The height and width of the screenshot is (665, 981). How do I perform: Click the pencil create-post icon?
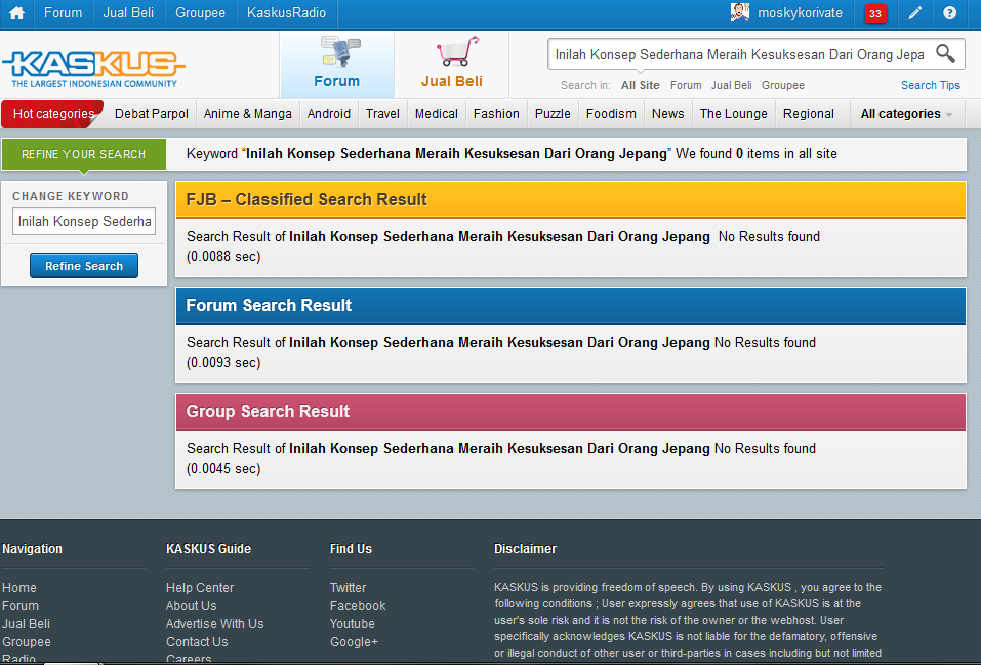point(915,13)
